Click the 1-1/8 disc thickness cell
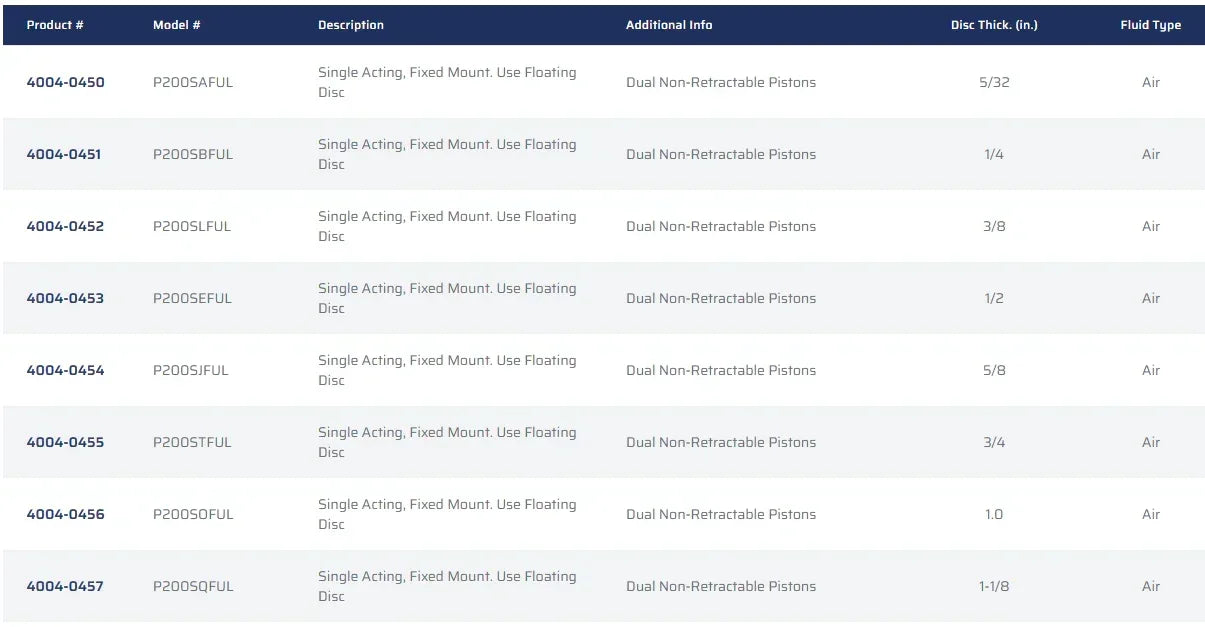1205x627 pixels. click(994, 586)
